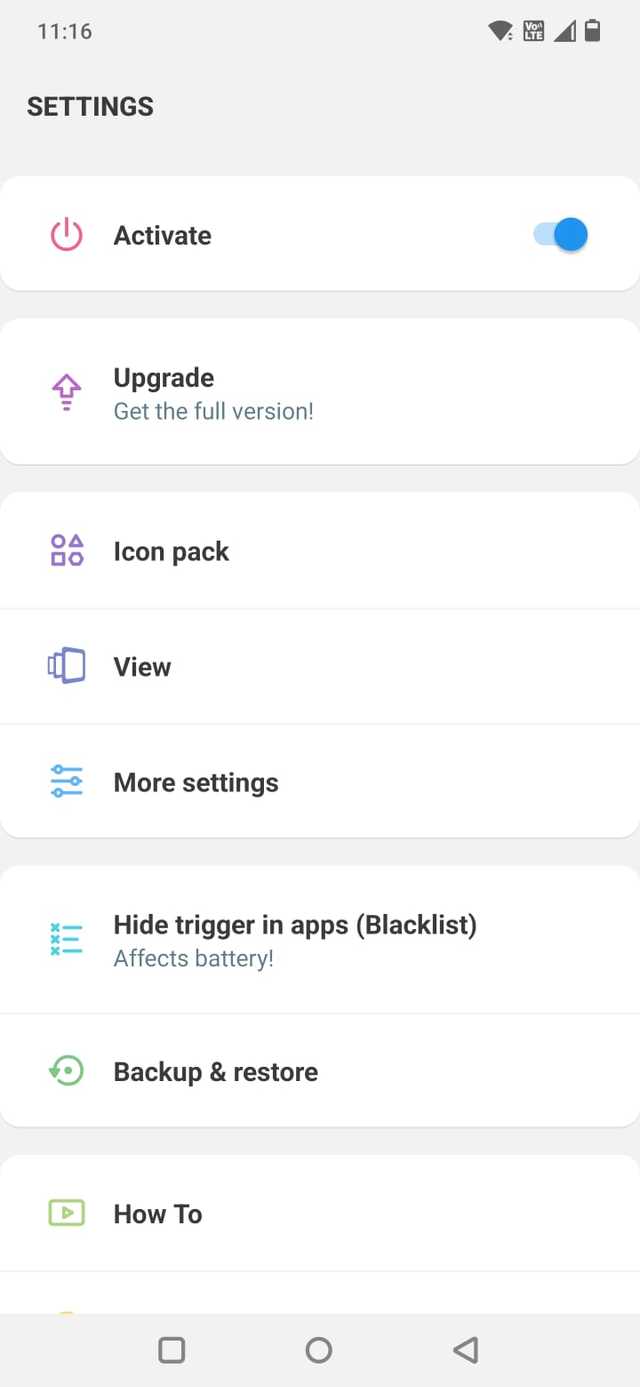Screen dimensions: 640x1387
Task: Select Backup & restore option
Action: tap(216, 1072)
